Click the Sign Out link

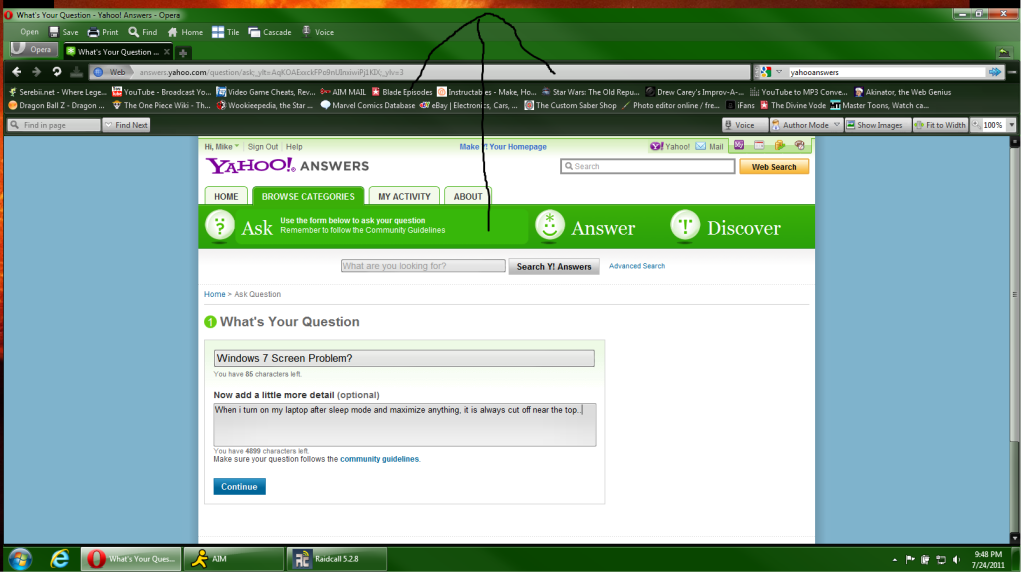click(263, 147)
